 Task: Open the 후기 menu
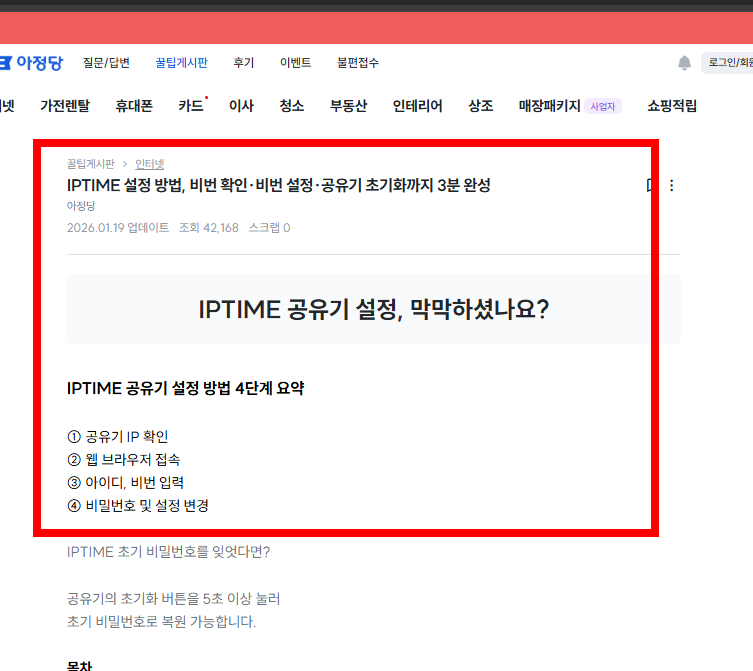[243, 62]
